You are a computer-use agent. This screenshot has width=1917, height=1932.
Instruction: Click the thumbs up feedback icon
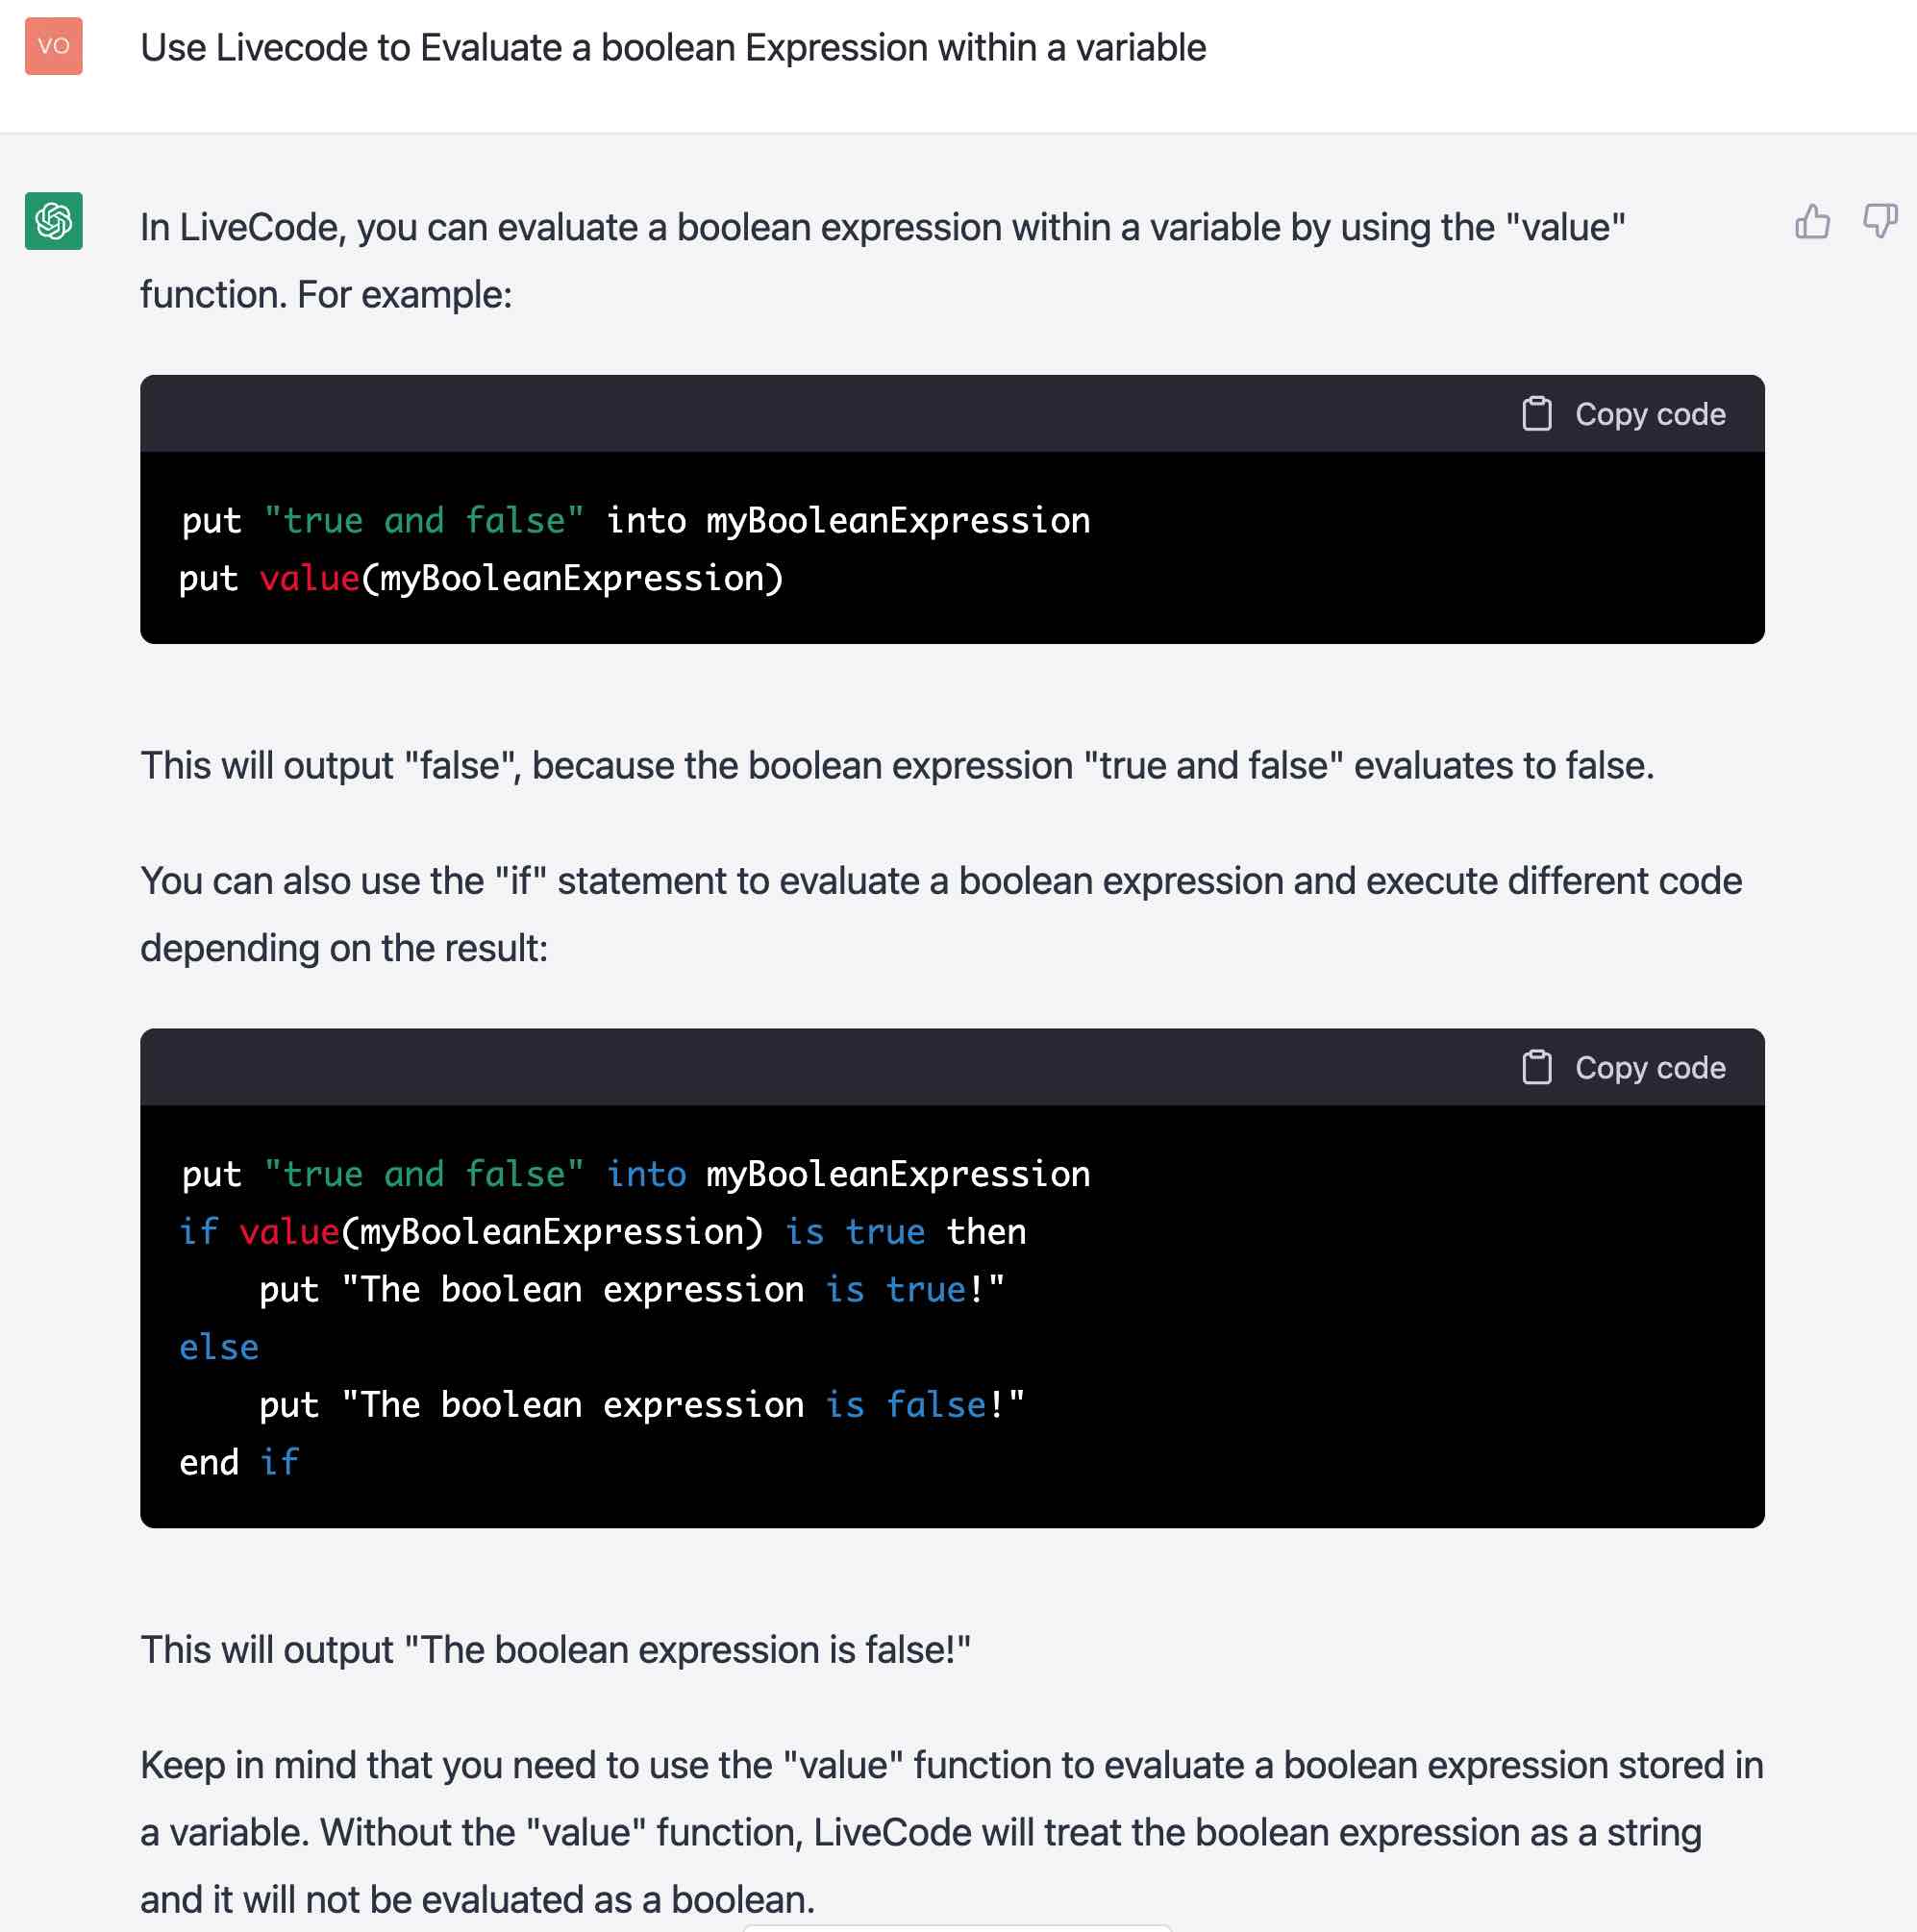tap(1811, 221)
